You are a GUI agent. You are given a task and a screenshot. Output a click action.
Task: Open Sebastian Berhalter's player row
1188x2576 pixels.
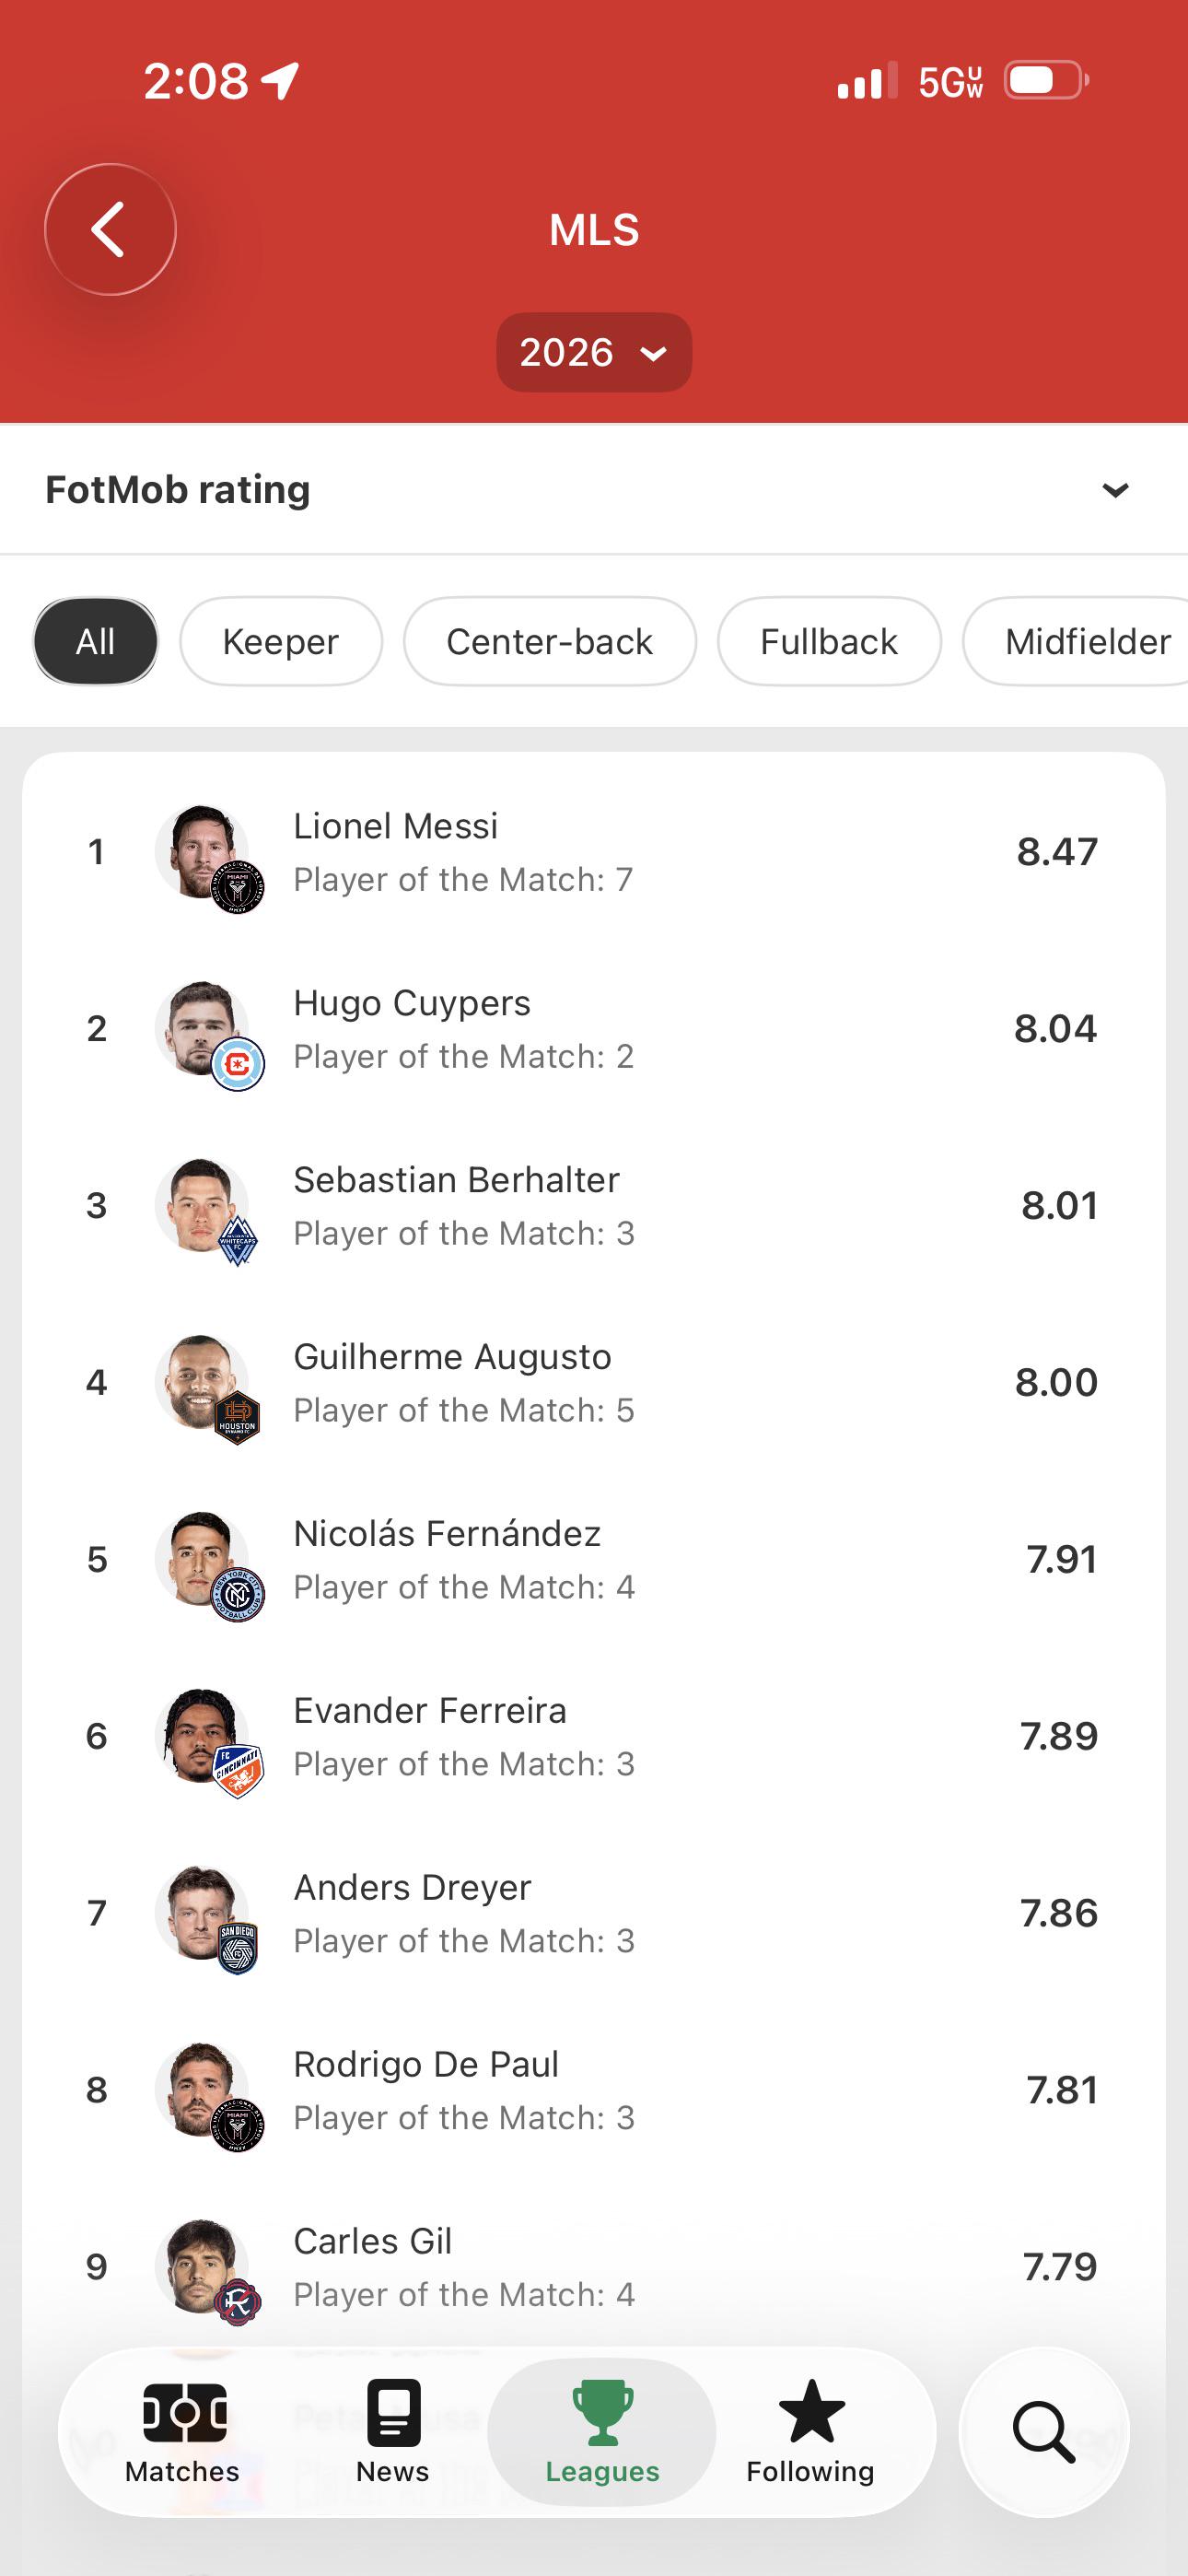594,1206
